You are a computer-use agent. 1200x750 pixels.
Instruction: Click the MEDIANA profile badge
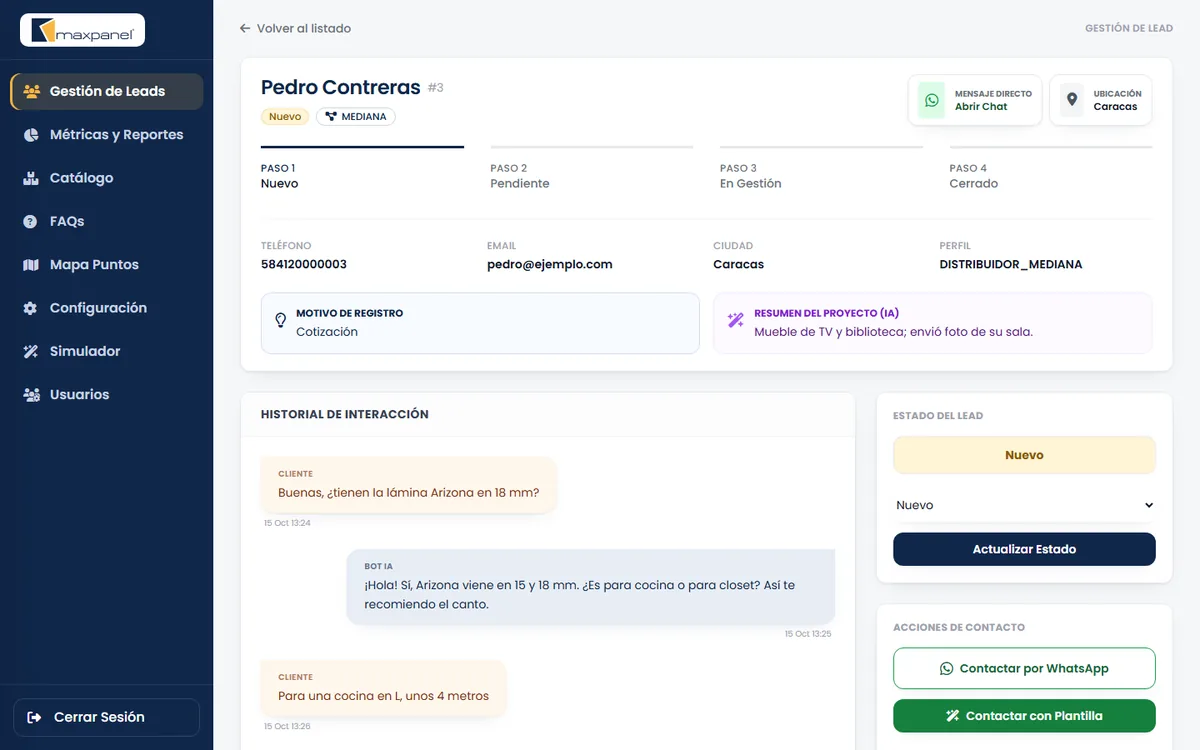(x=356, y=116)
